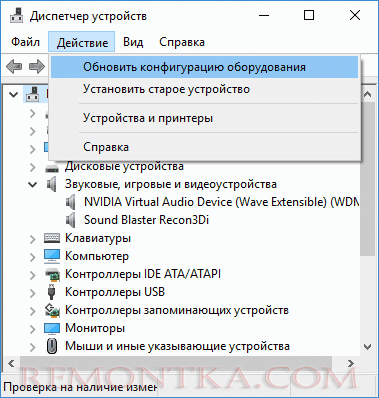Image resolution: width=379 pixels, height=398 pixels.
Task: Select Установить старое устройство
Action: tap(204, 89)
